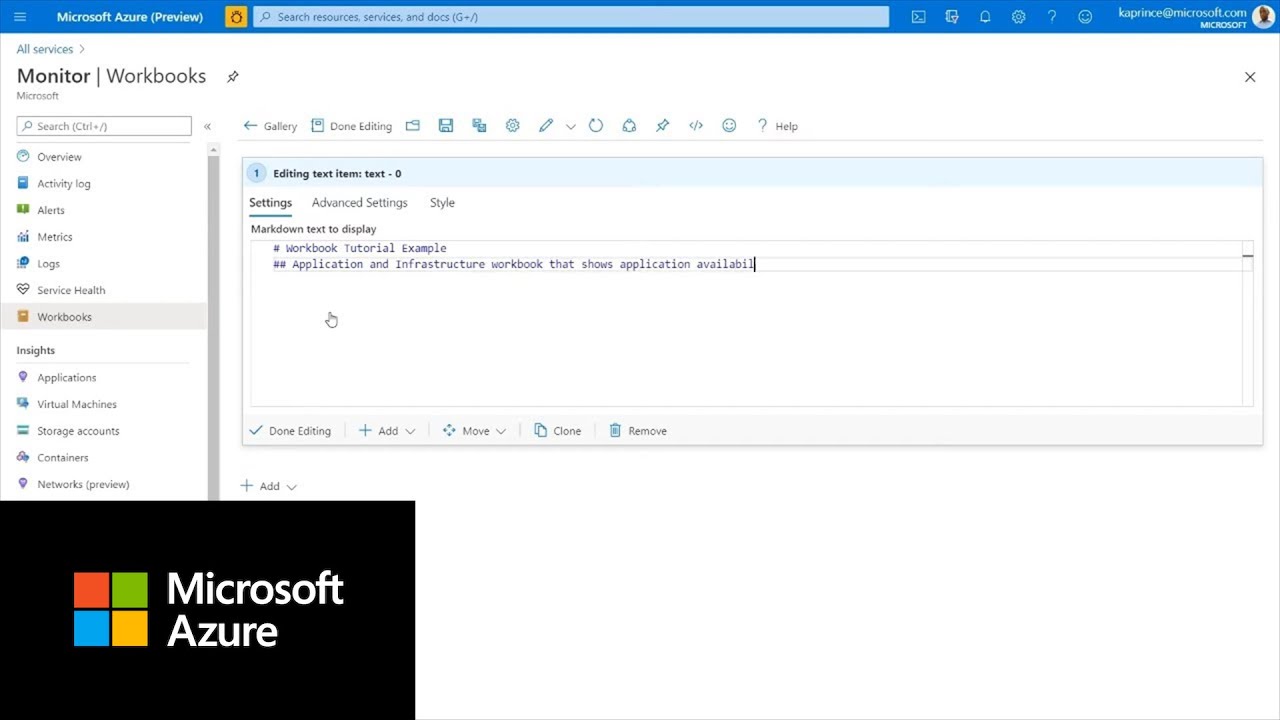
Task: Switch to the Advanced Settings tab
Action: [360, 203]
